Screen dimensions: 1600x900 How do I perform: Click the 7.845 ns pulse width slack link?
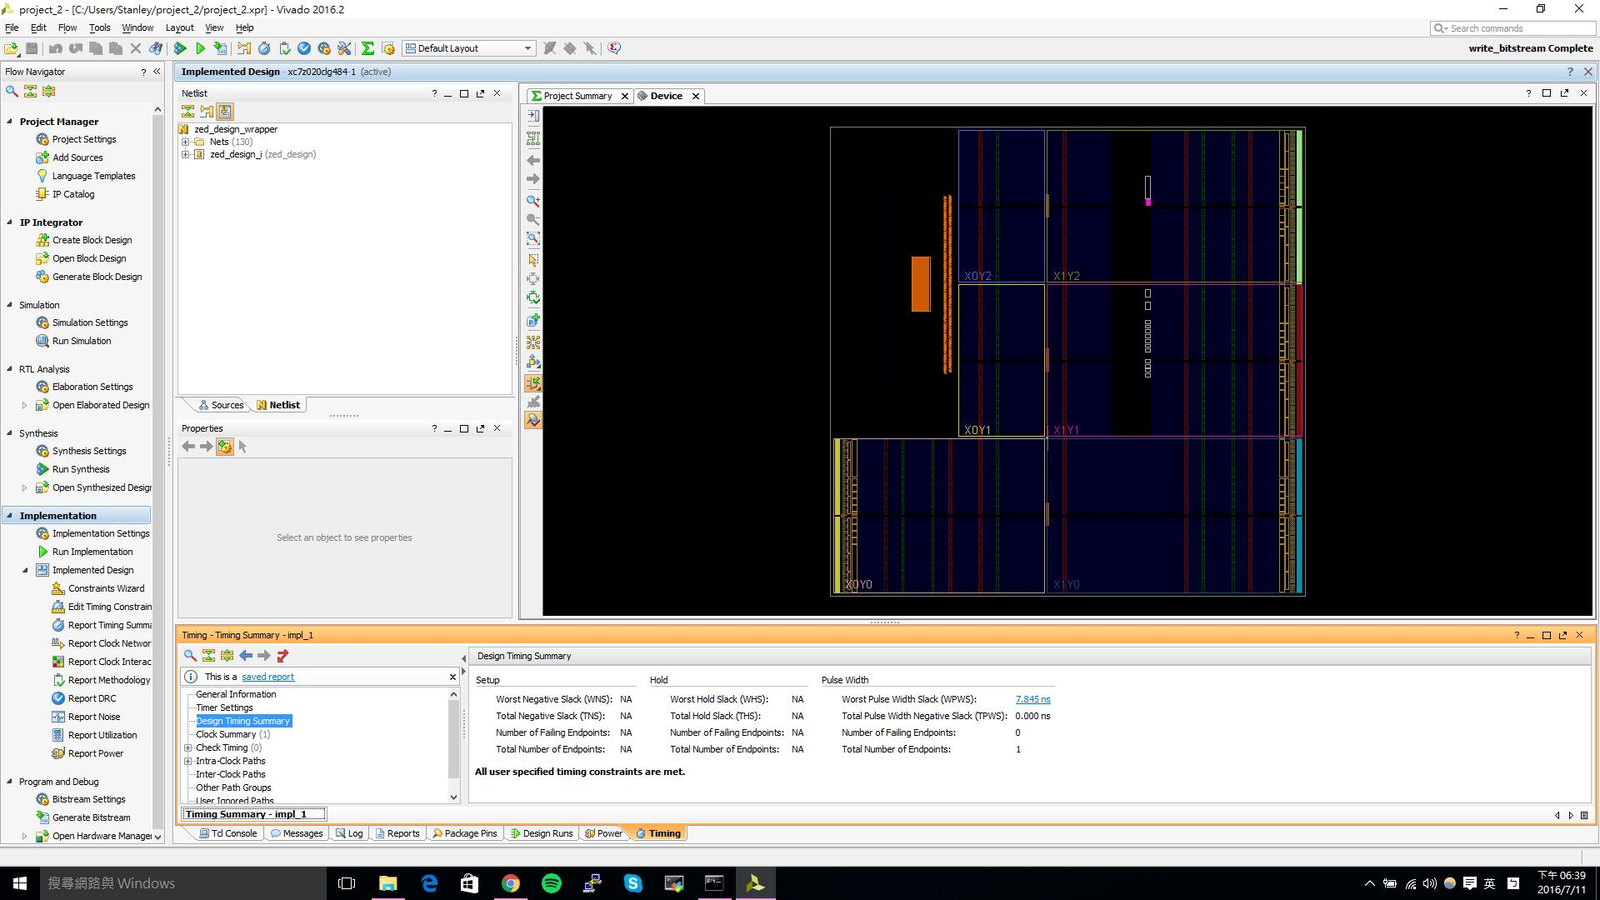click(1033, 700)
